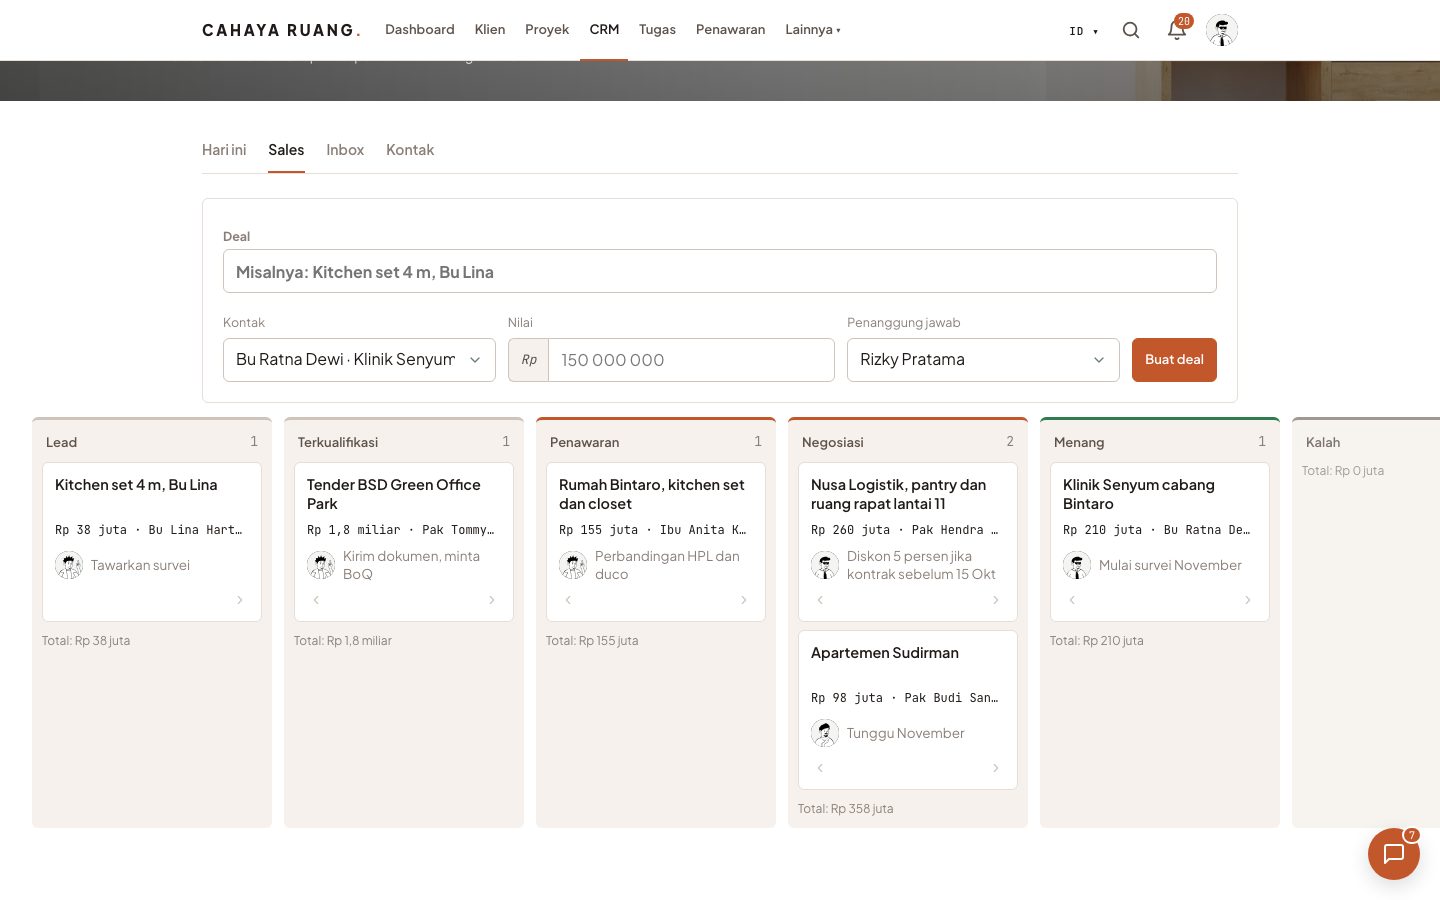Open the chat widget bubble
This screenshot has height=900, width=1440.
tap(1394, 854)
